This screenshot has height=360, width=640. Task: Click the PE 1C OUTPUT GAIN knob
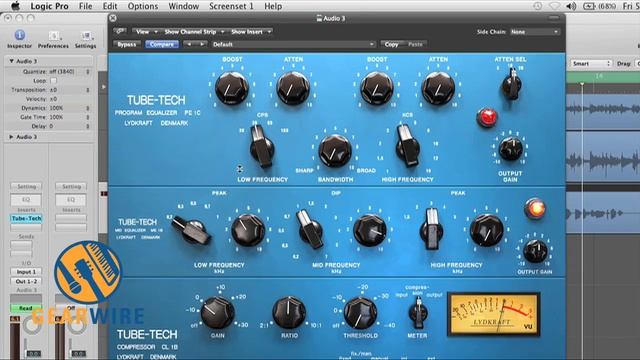(x=511, y=149)
